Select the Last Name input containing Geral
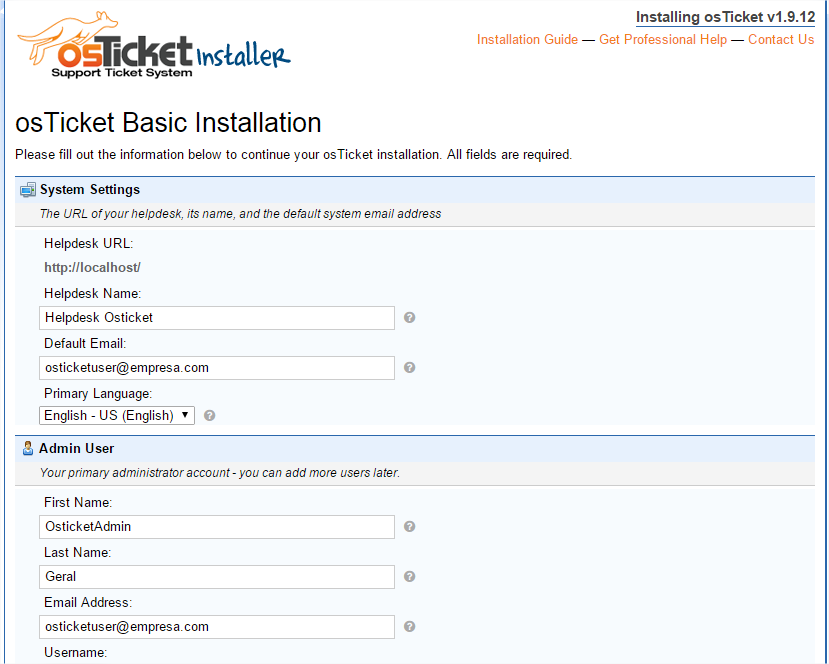The height and width of the screenshot is (664, 829). tap(217, 577)
